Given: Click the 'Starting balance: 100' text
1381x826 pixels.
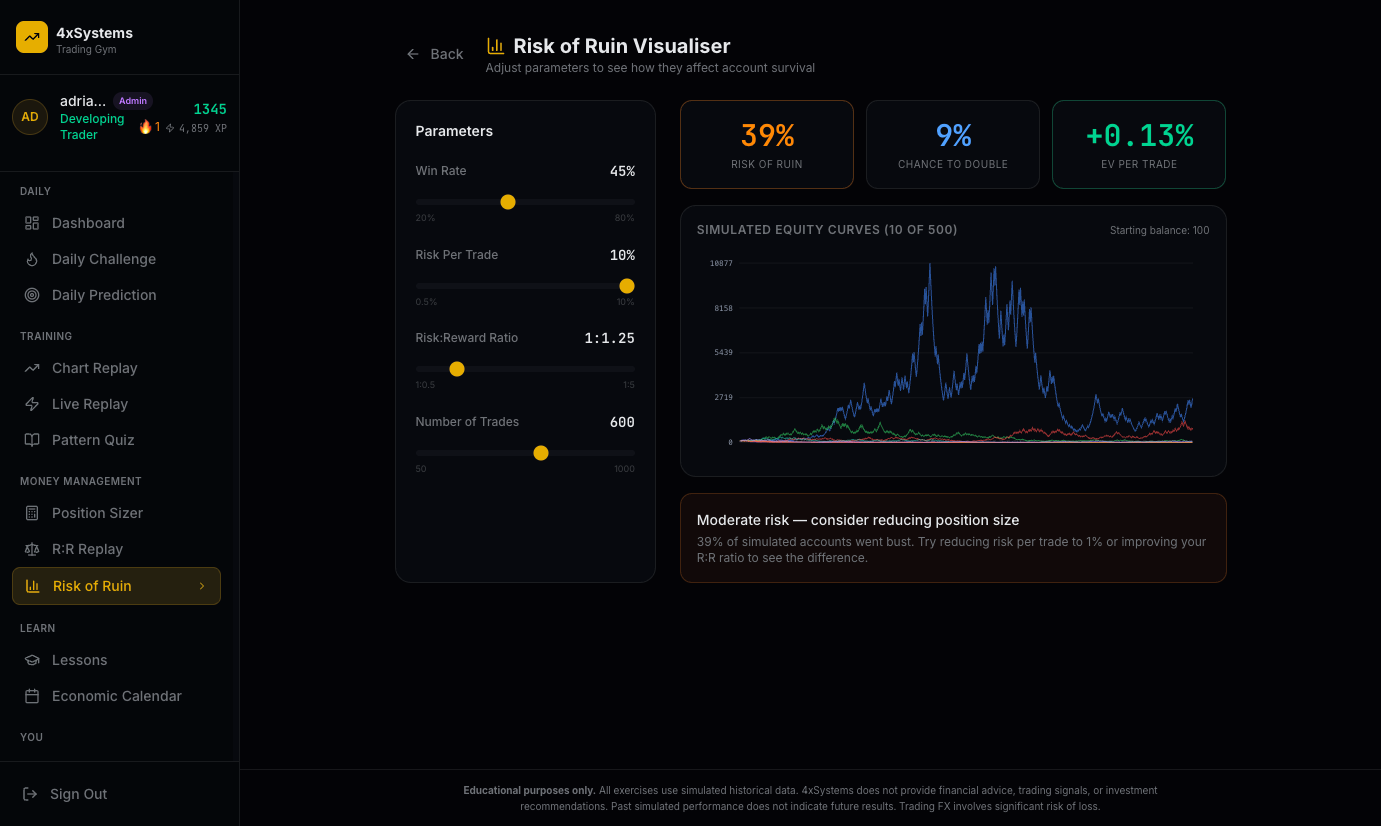Looking at the screenshot, I should (1159, 230).
